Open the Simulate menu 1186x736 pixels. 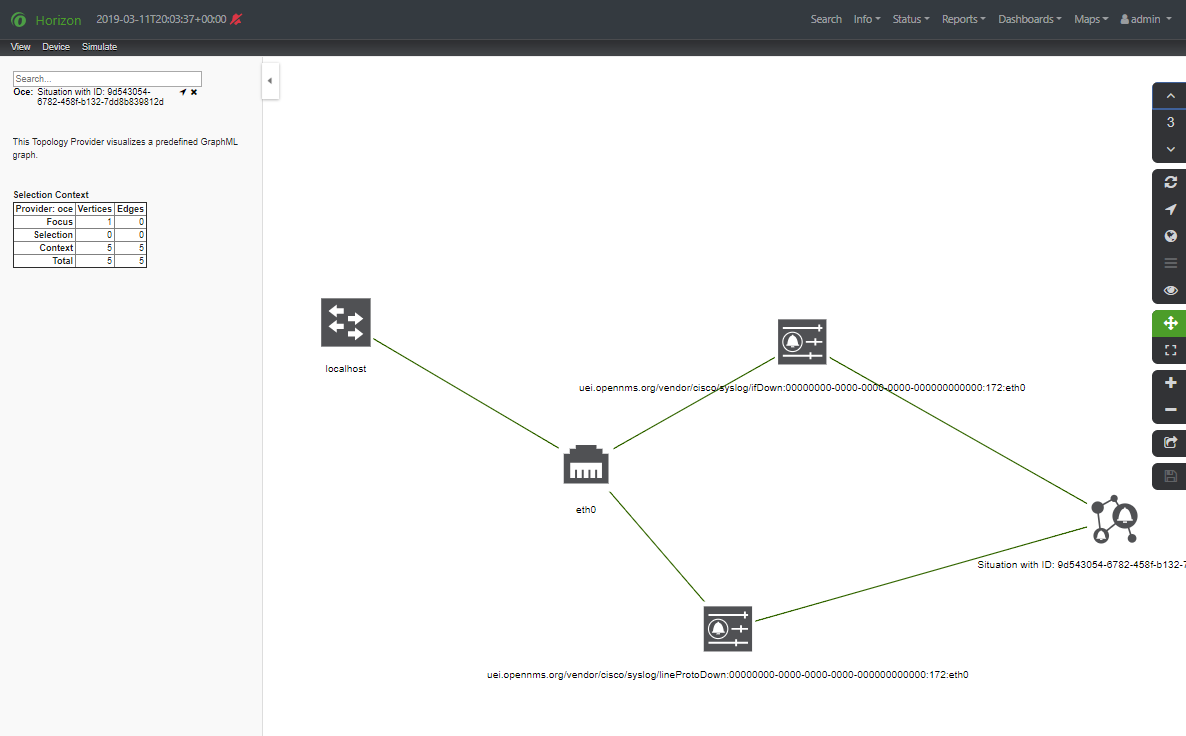point(99,46)
